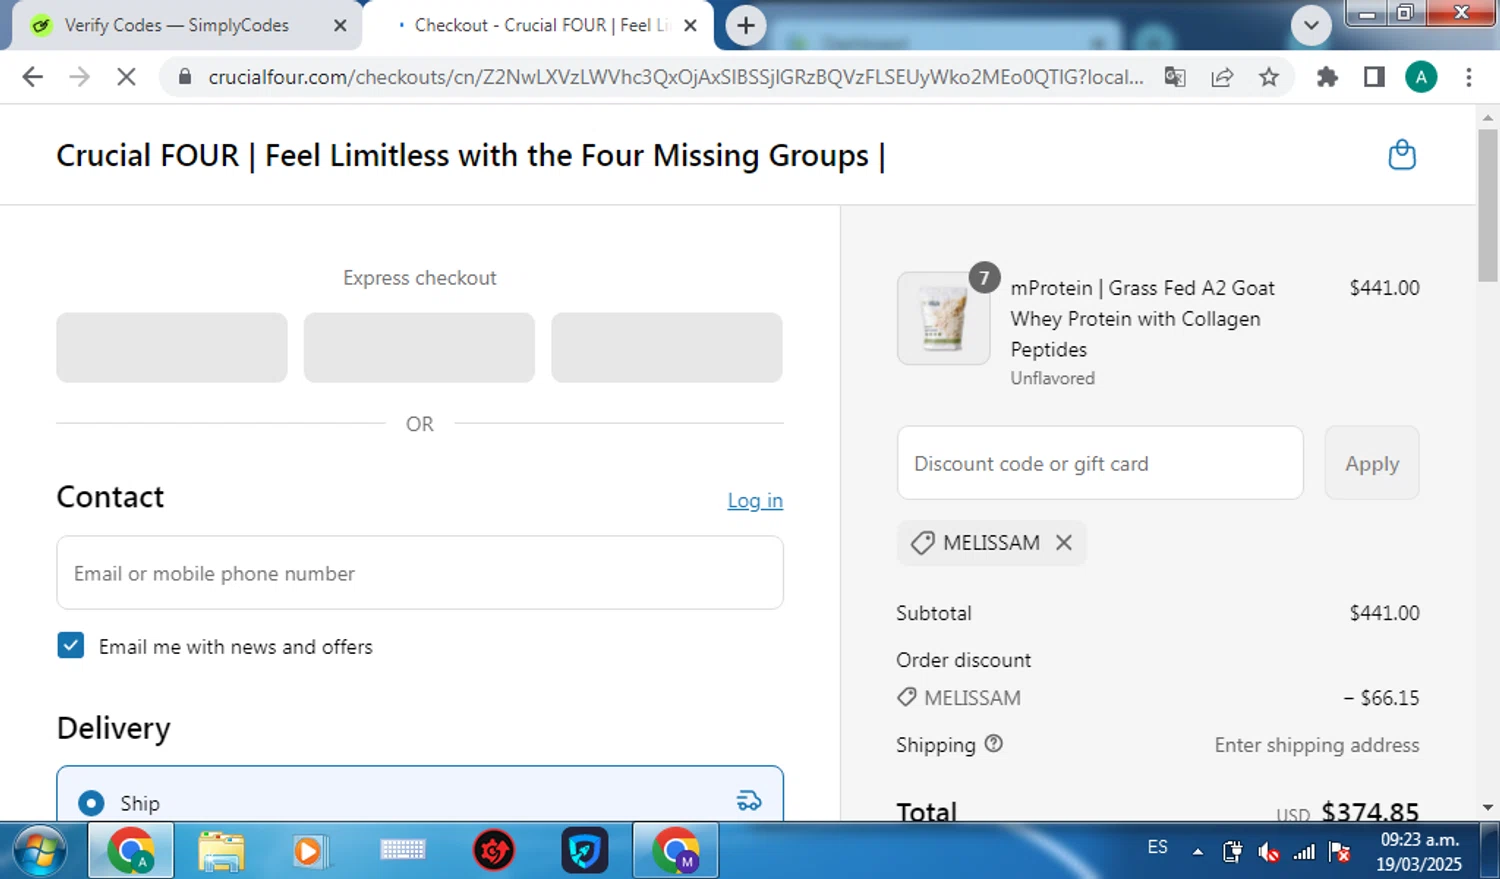Click the share page icon
This screenshot has height=879, width=1500.
(x=1222, y=77)
